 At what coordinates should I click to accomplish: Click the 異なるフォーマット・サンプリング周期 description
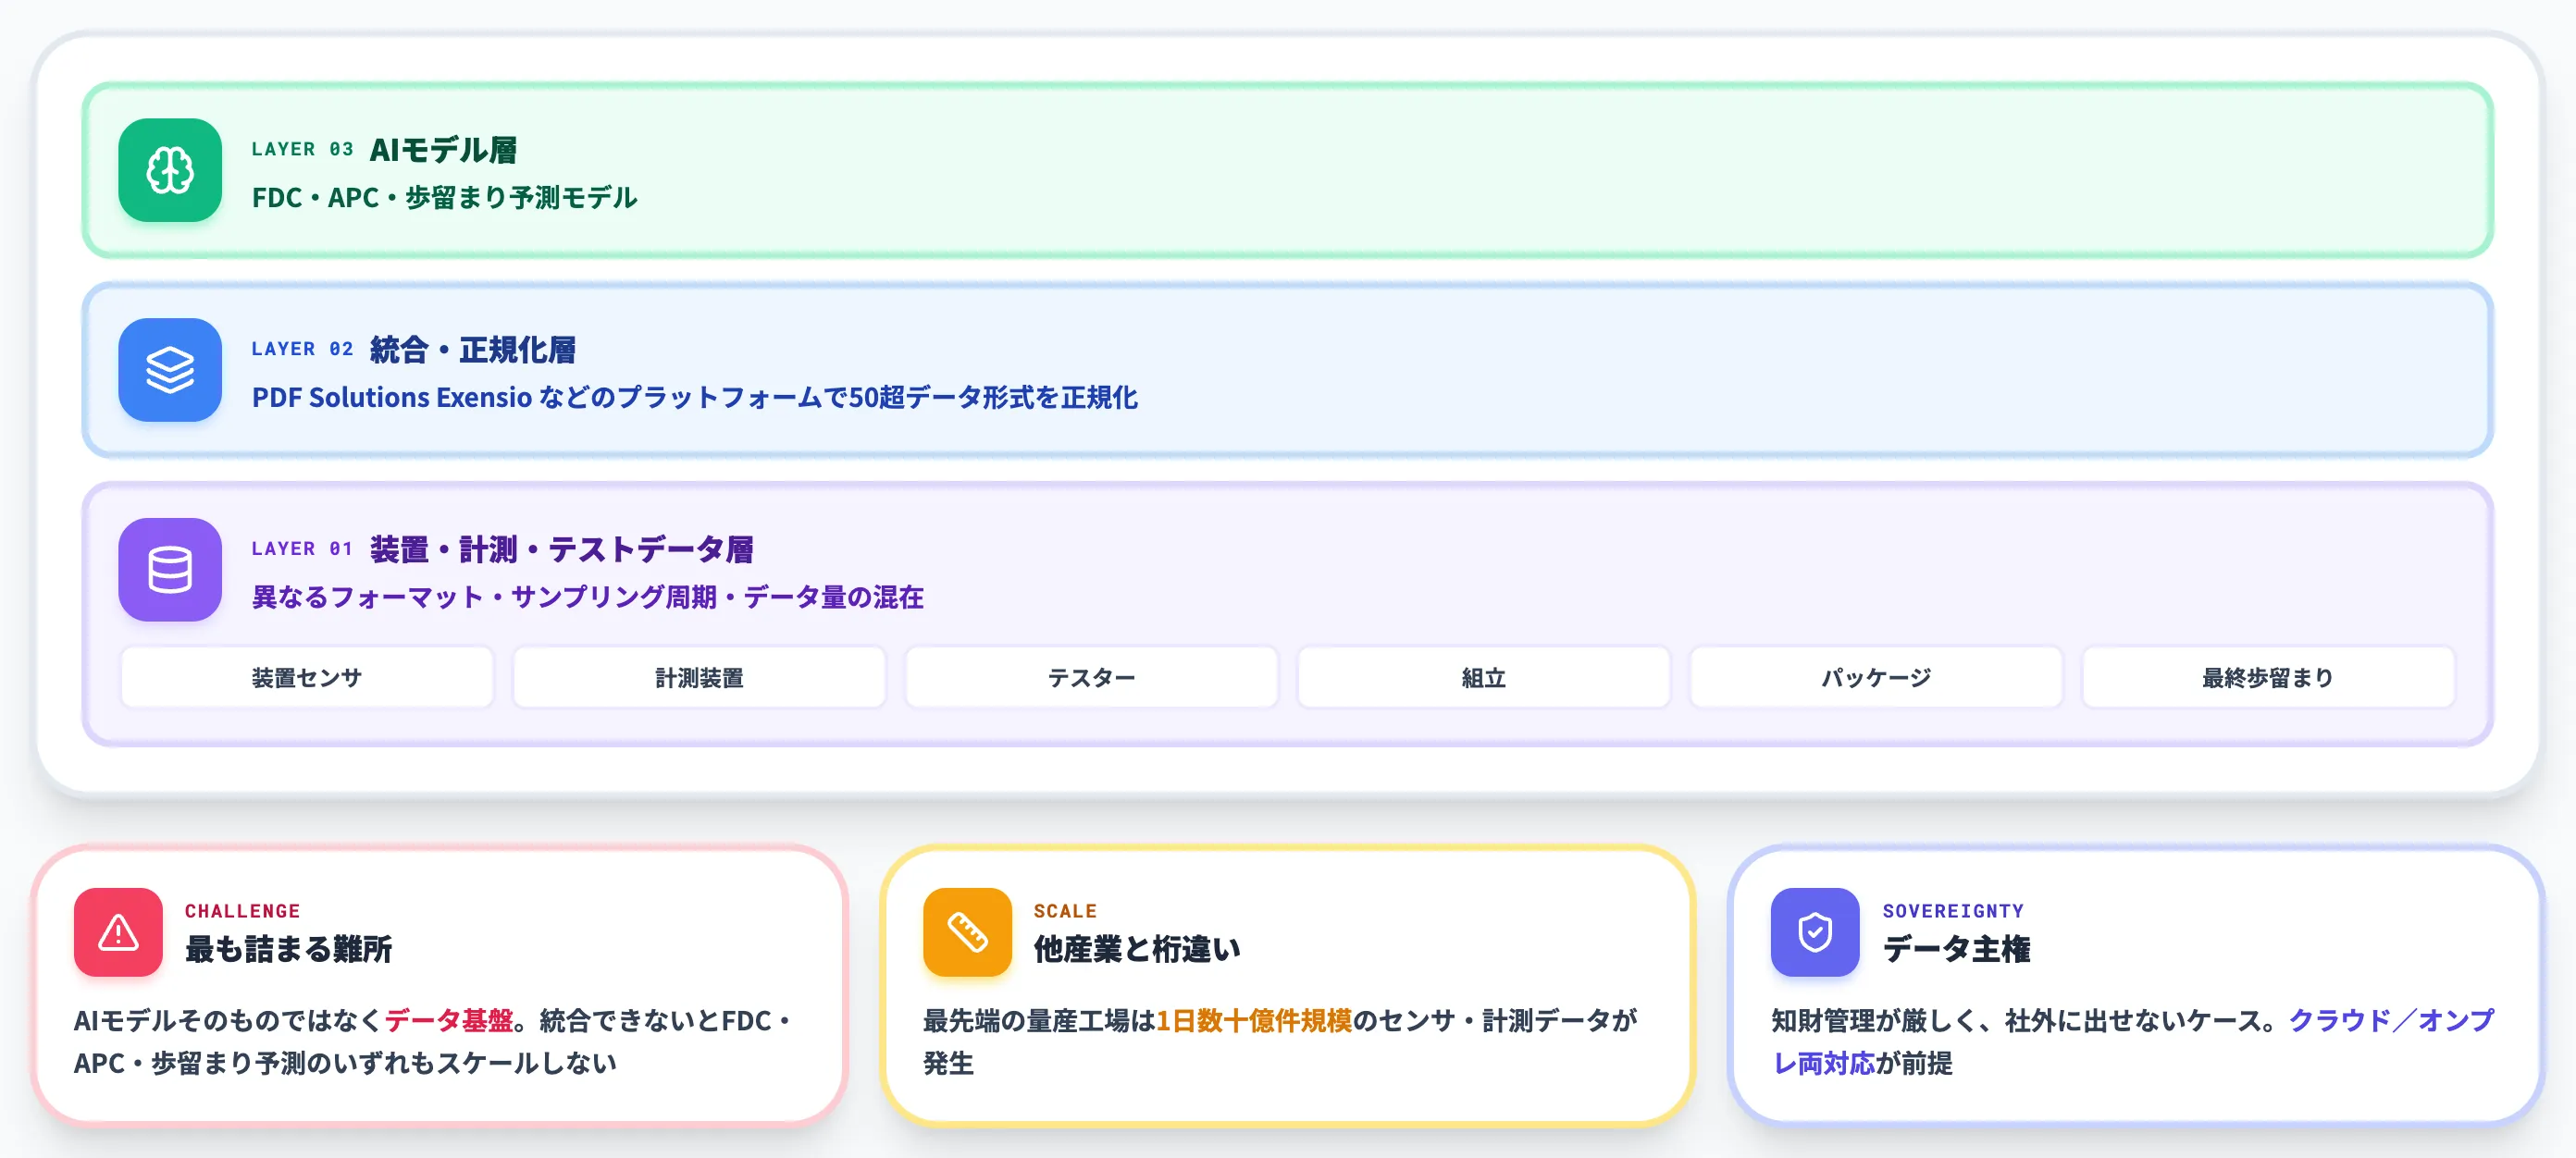(588, 597)
